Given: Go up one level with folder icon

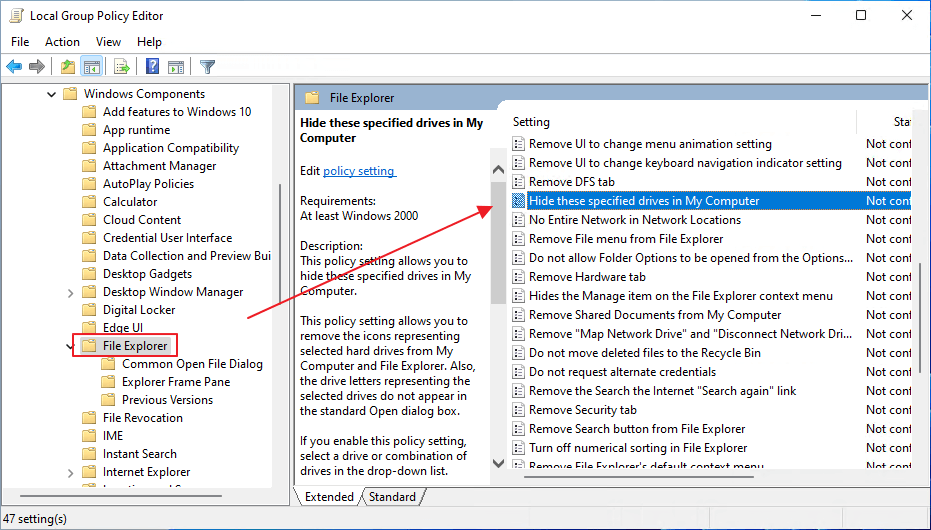Looking at the screenshot, I should [67, 67].
